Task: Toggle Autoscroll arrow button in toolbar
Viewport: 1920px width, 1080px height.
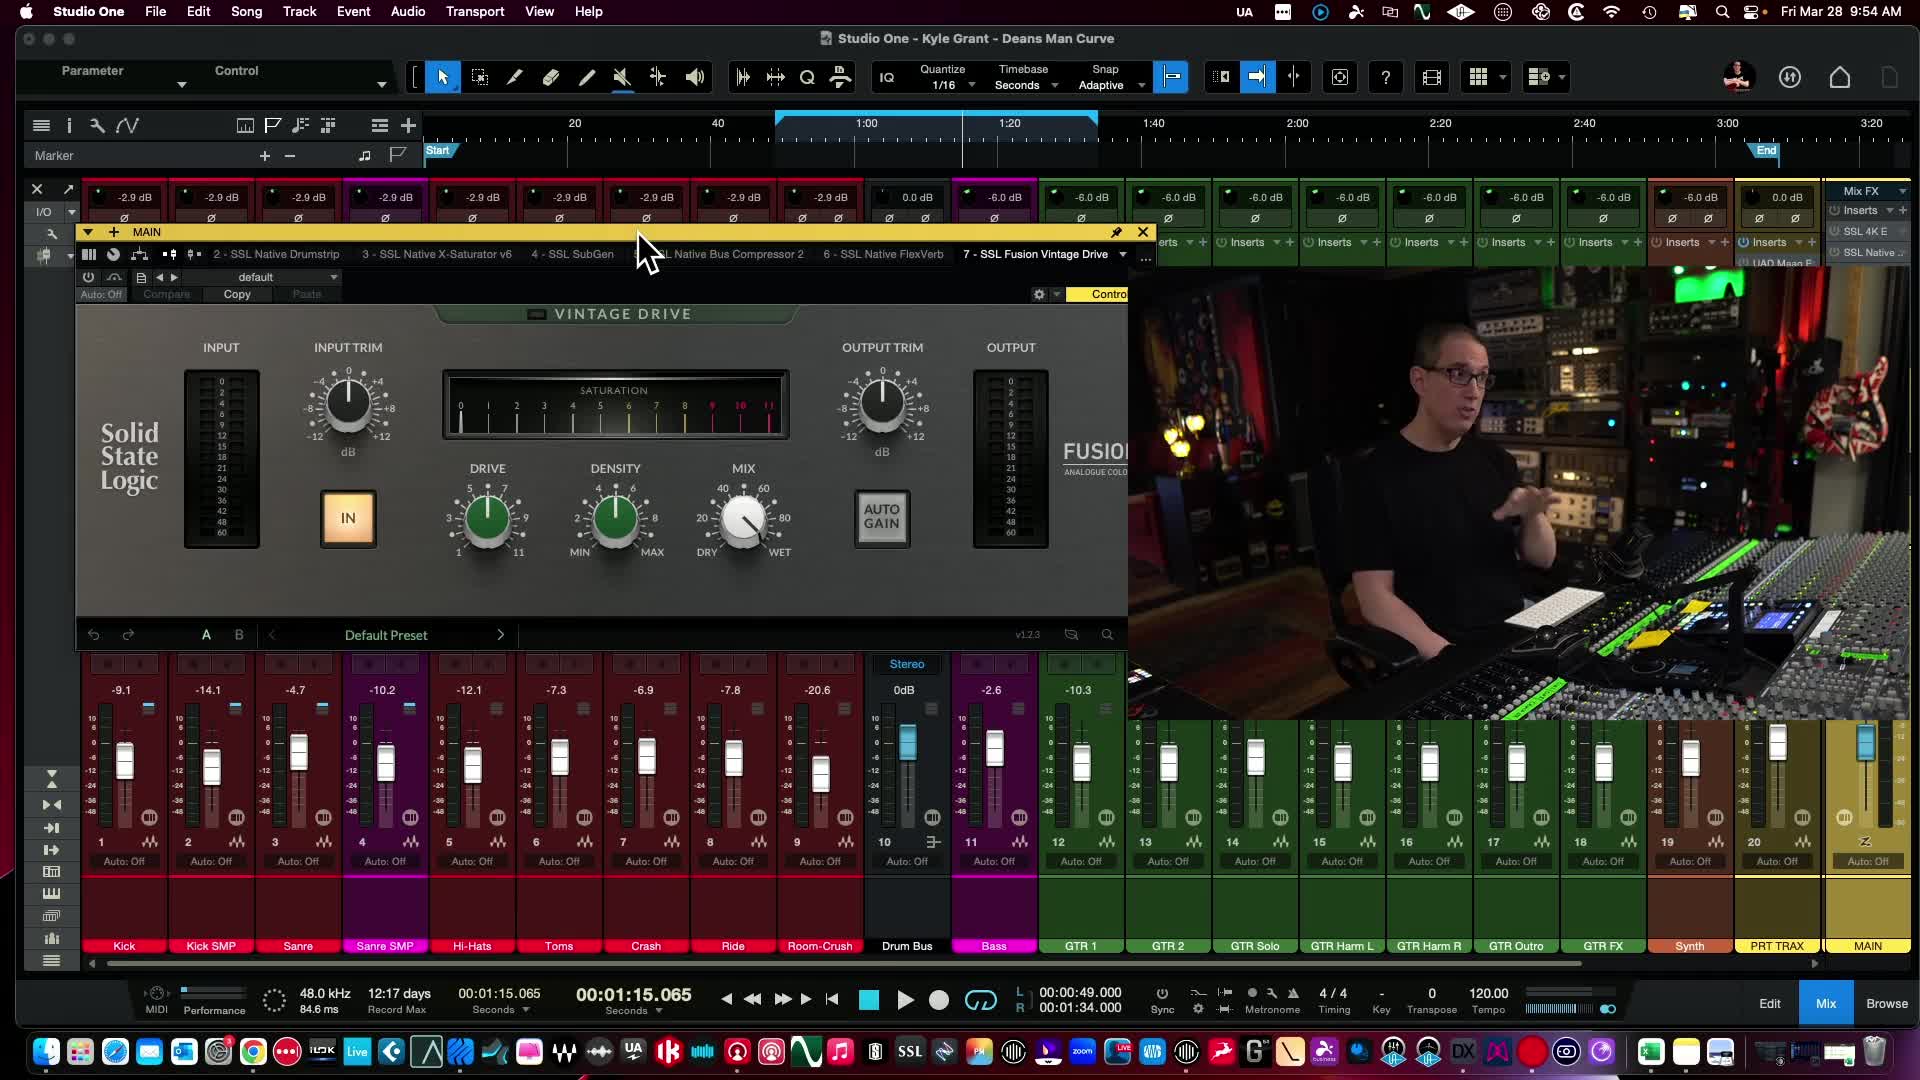Action: click(x=1257, y=77)
